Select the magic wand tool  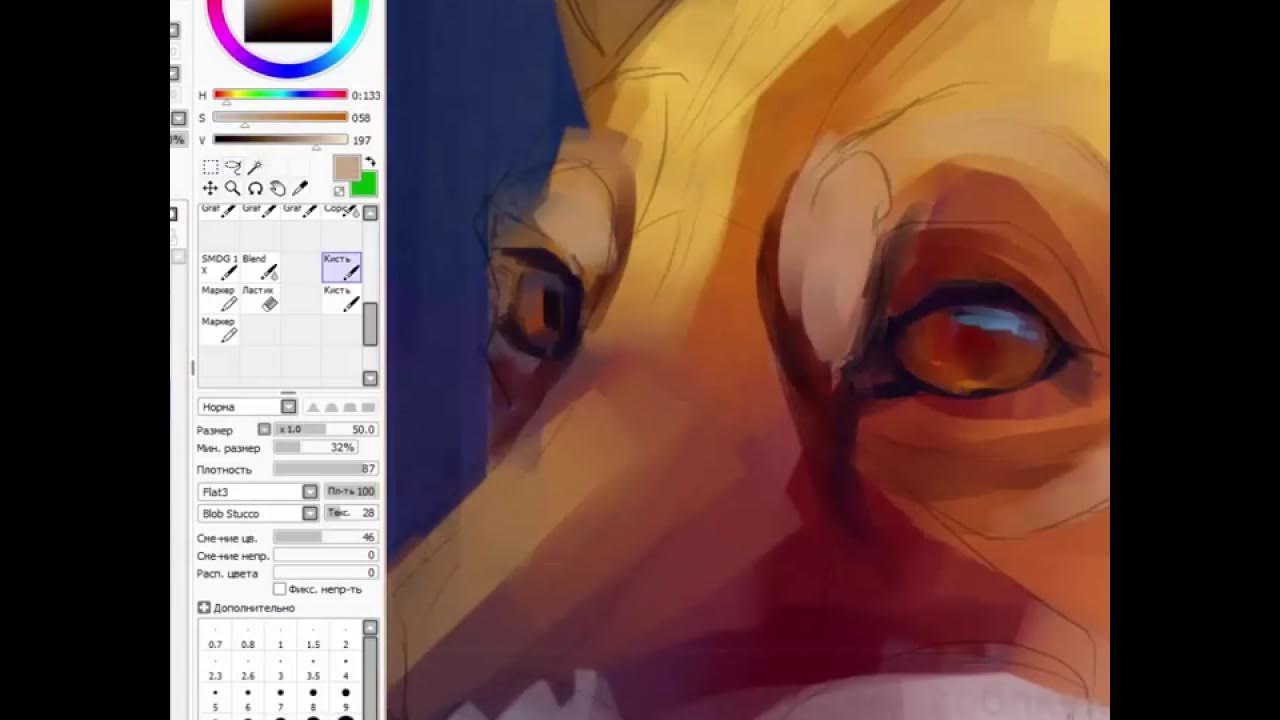(x=255, y=167)
